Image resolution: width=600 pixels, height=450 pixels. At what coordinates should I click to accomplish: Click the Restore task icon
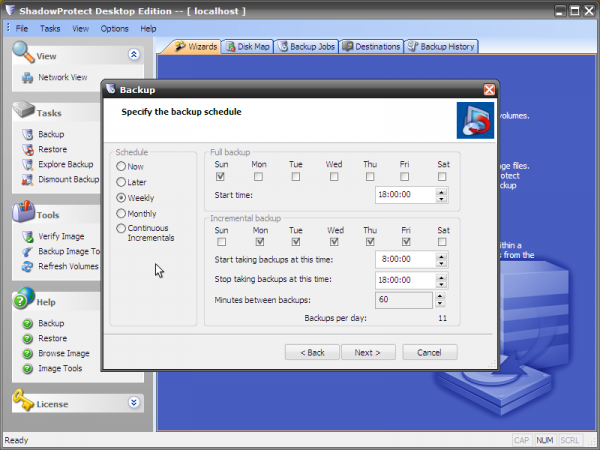28,149
